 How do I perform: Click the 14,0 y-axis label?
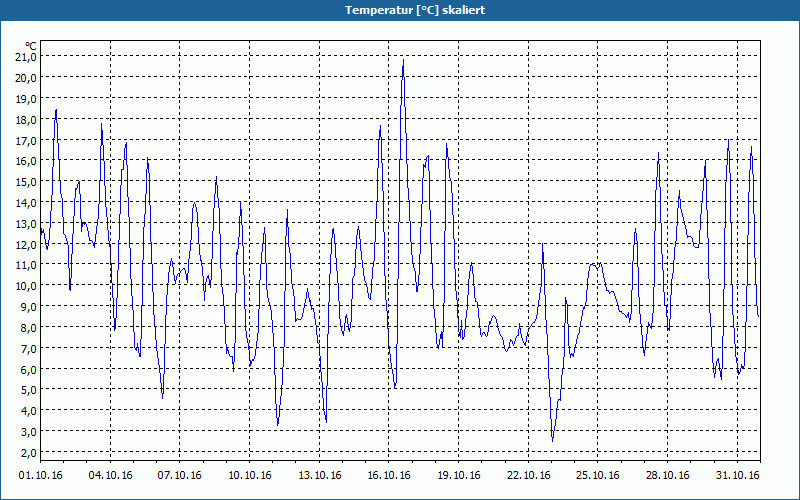coord(27,203)
